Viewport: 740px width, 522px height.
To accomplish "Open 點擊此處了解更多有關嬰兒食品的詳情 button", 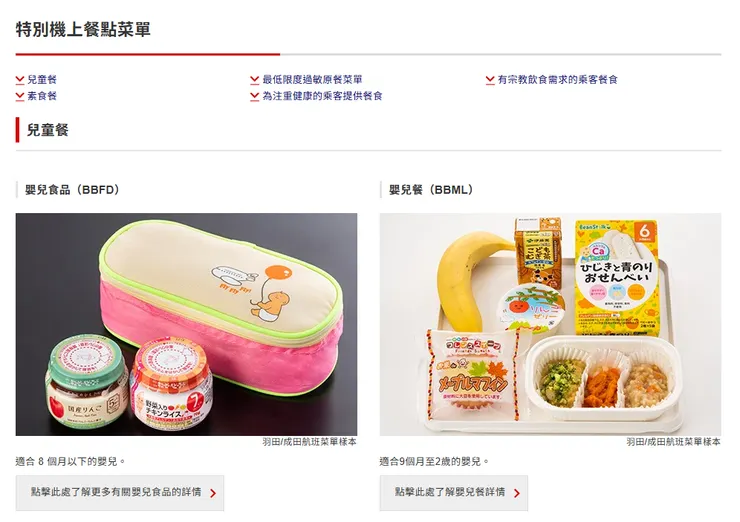I will 120,493.
